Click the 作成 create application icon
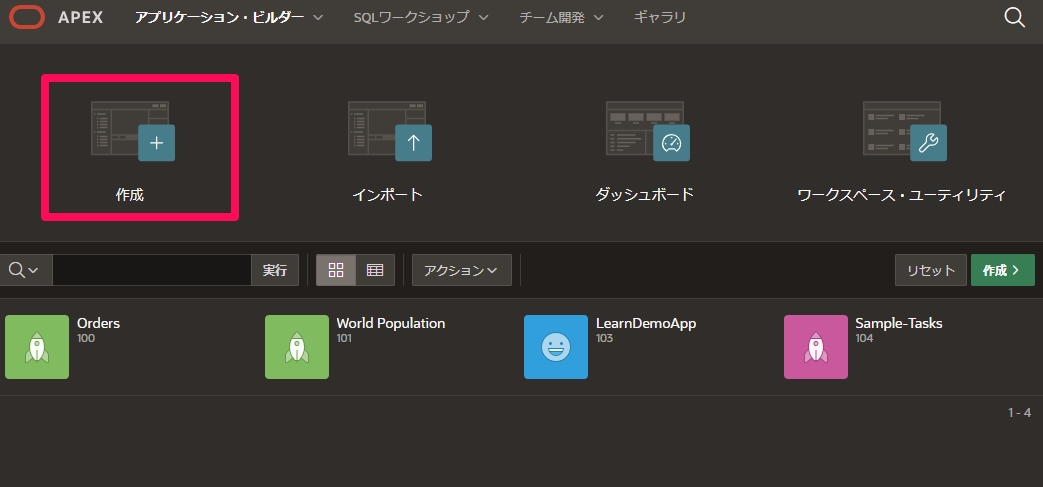The height and width of the screenshot is (487, 1043). tap(133, 131)
